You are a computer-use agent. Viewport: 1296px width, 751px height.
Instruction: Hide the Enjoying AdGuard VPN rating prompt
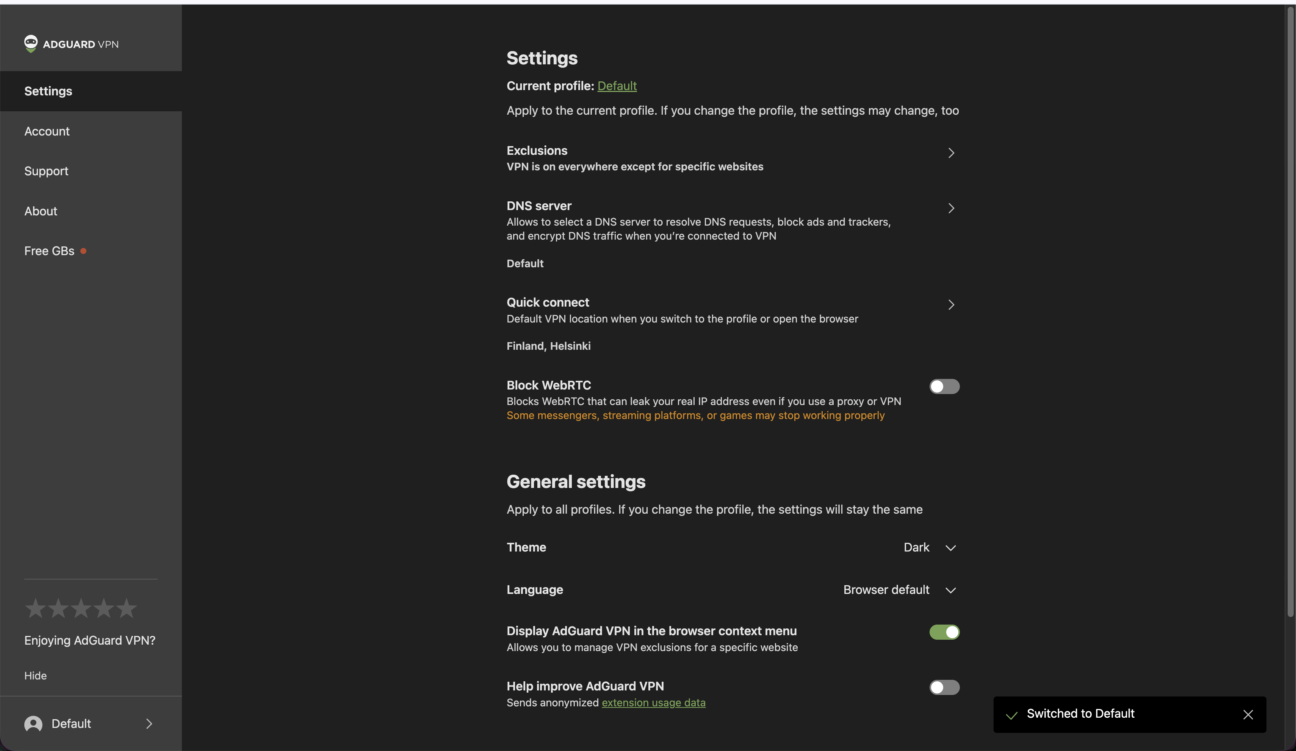click(x=36, y=676)
